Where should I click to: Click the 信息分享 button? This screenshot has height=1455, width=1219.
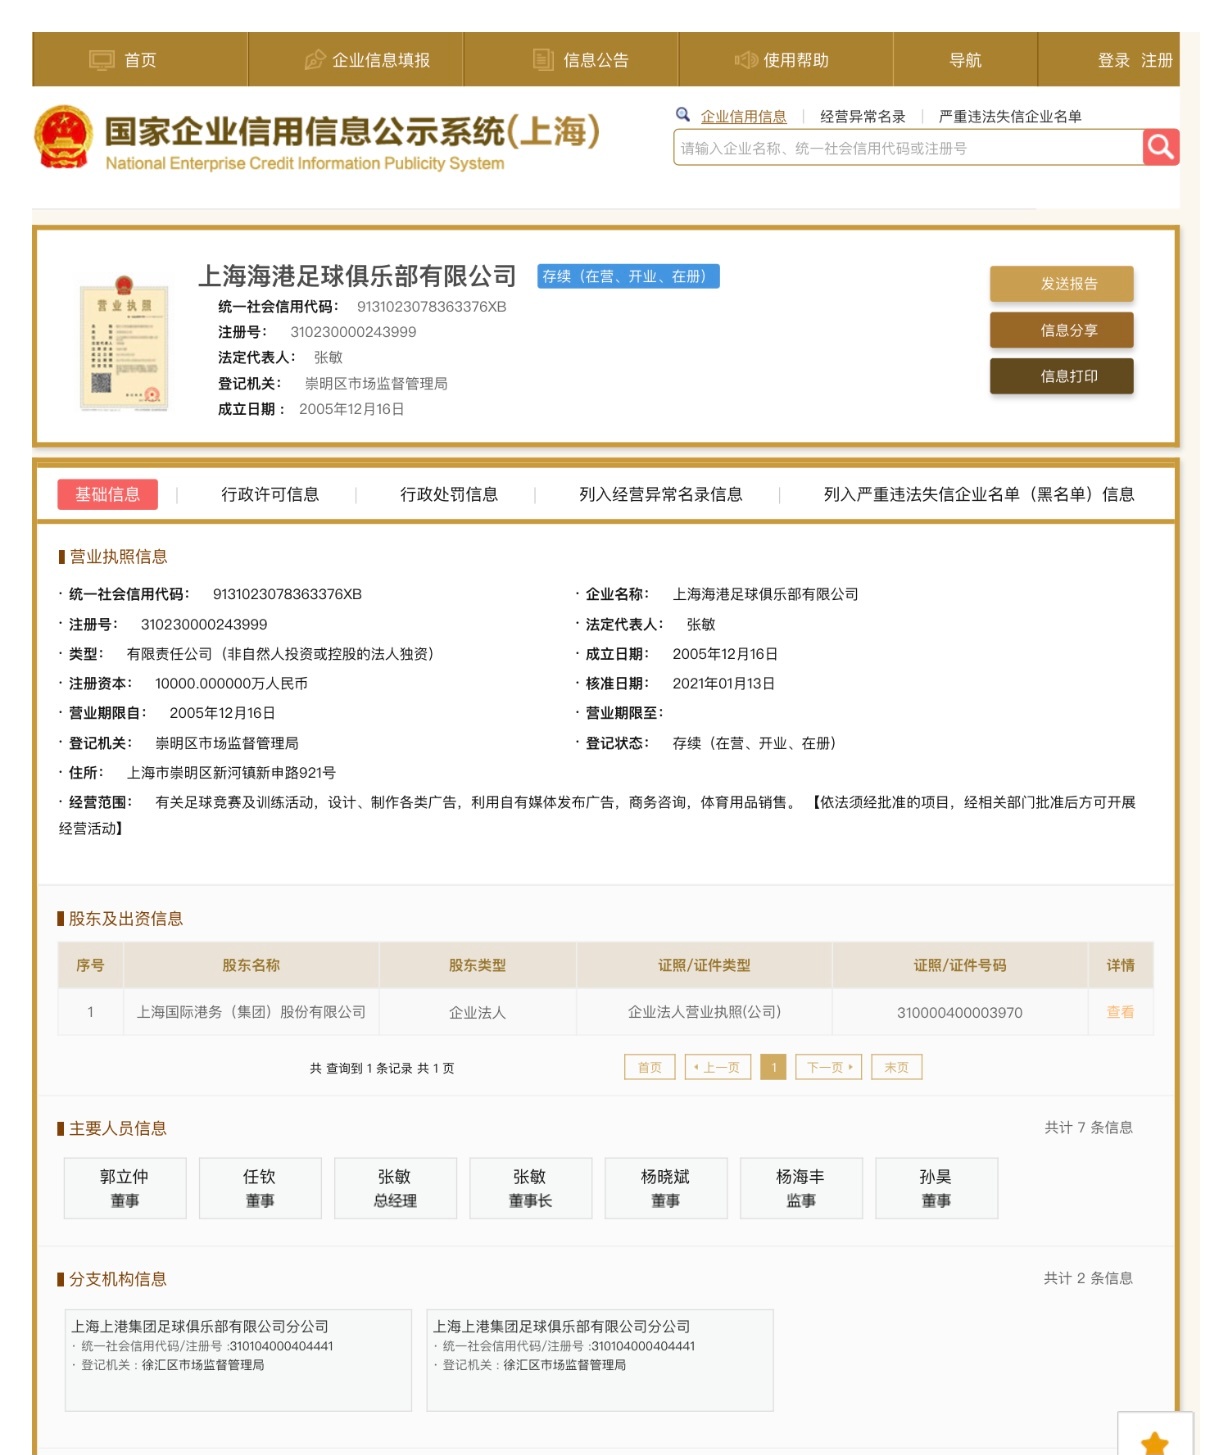click(1062, 330)
